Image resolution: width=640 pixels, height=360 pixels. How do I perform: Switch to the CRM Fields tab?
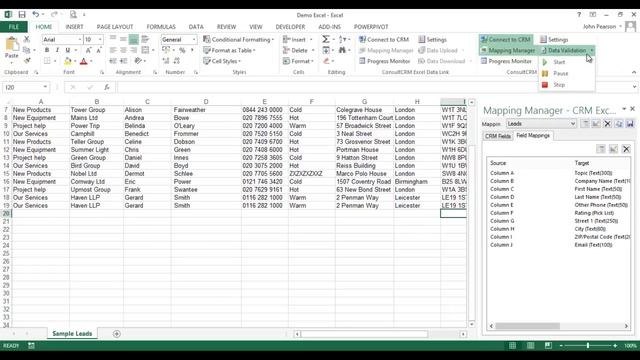tap(498, 136)
